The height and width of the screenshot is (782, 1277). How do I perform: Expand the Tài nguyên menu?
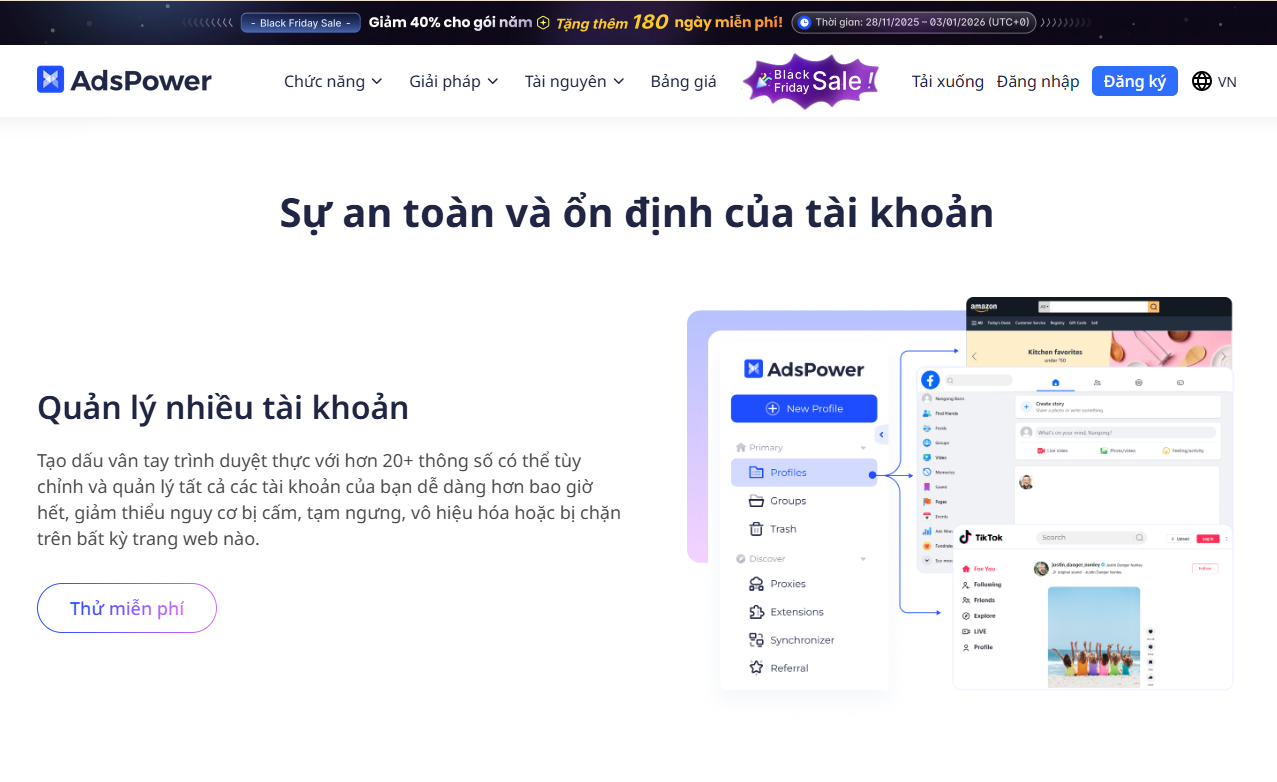click(x=574, y=81)
